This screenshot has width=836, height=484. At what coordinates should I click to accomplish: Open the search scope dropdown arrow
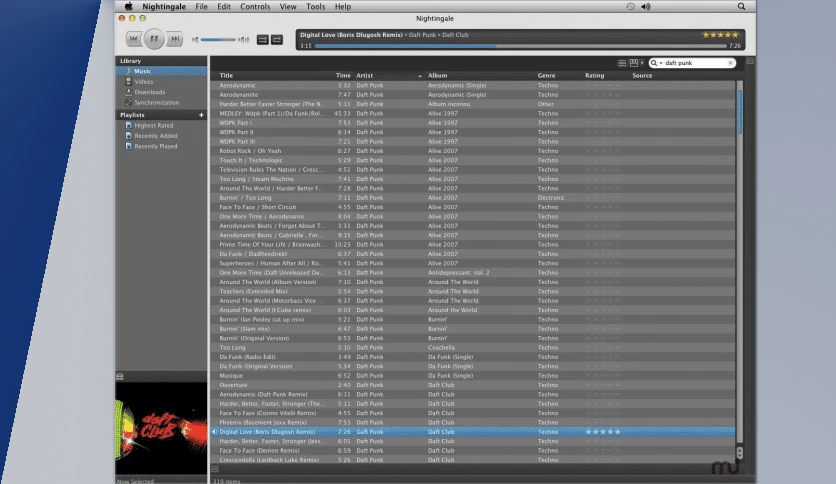tap(661, 63)
